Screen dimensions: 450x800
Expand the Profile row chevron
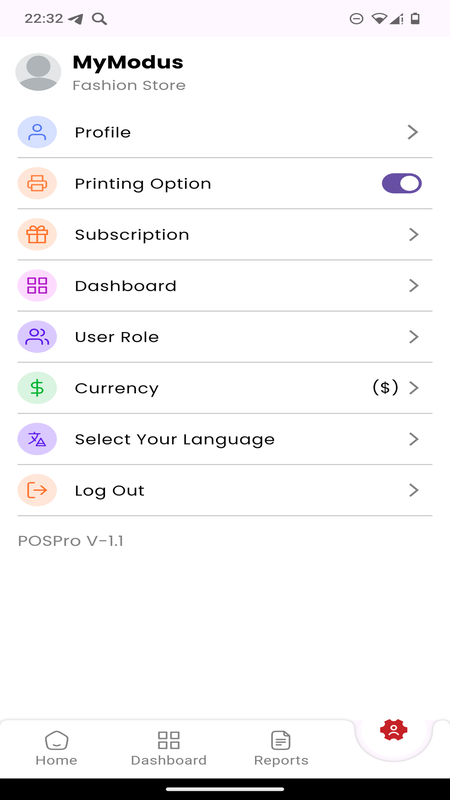[x=413, y=132]
